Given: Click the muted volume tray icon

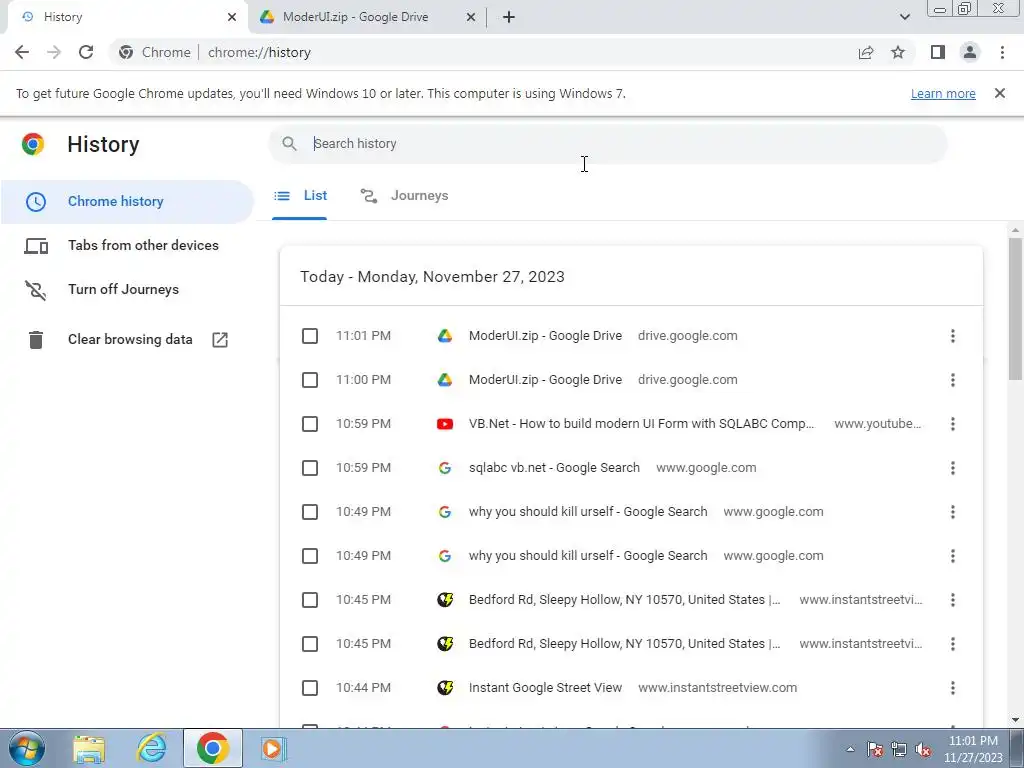Looking at the screenshot, I should click(923, 750).
